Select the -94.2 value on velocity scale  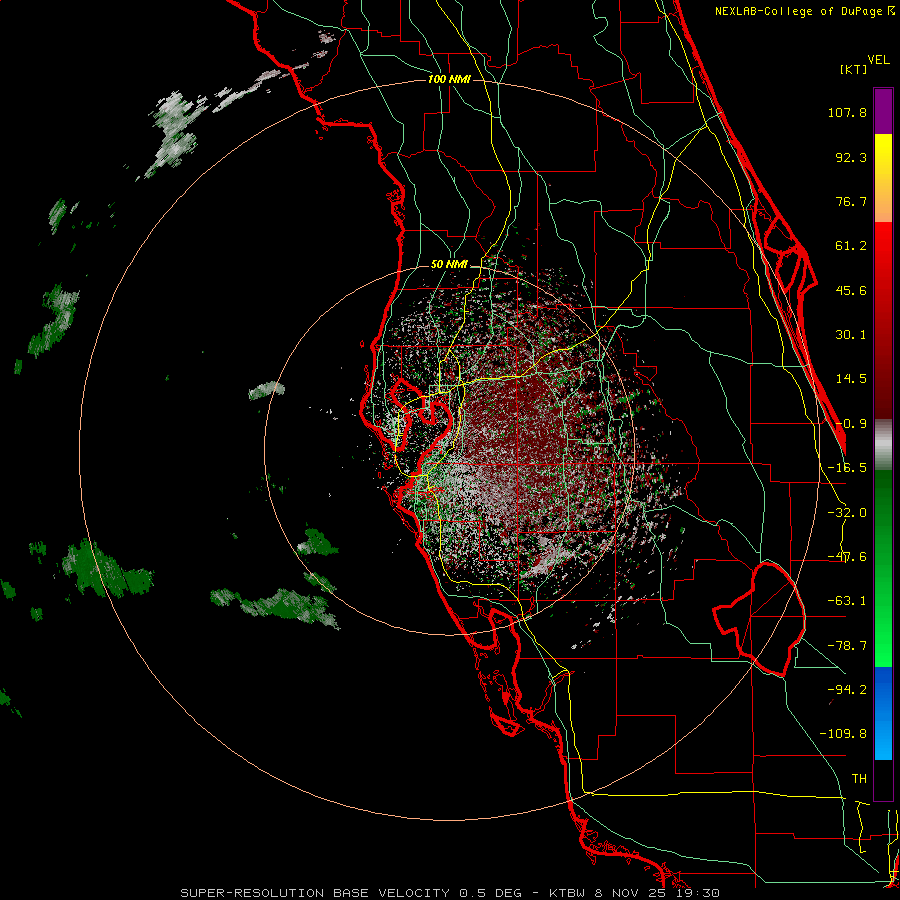click(847, 689)
